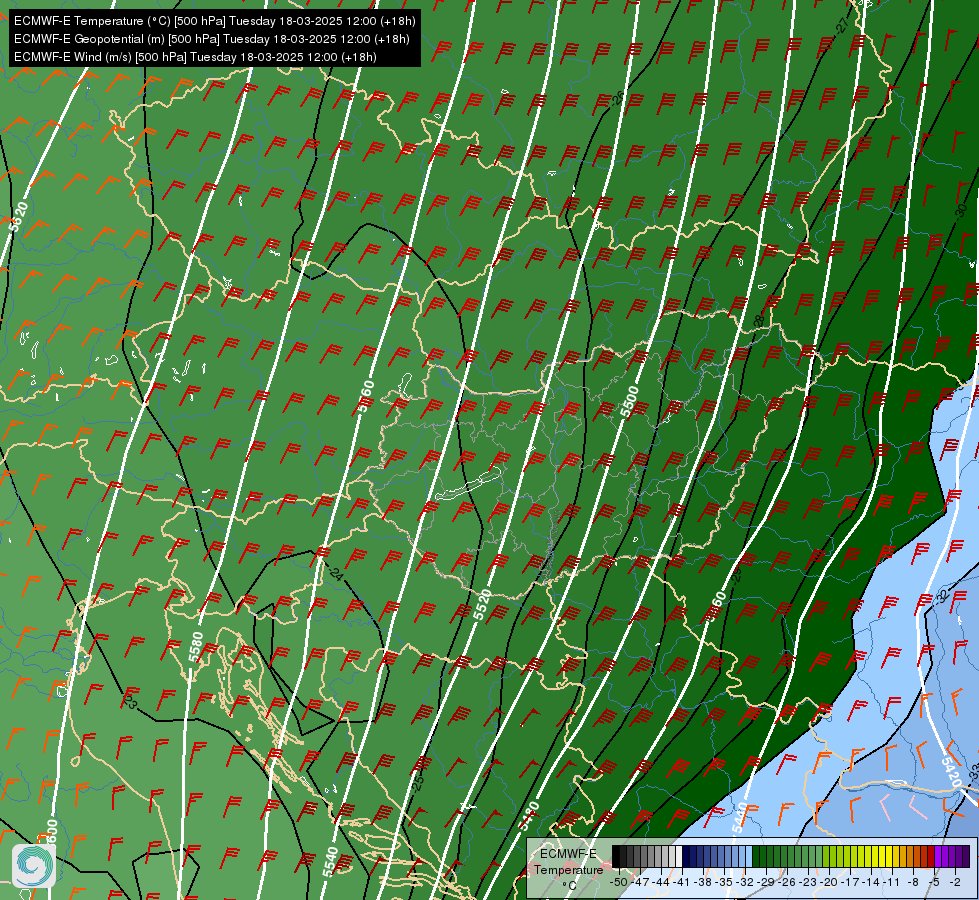Click the -17 tick label in the legend
979x900 pixels.
[850, 882]
